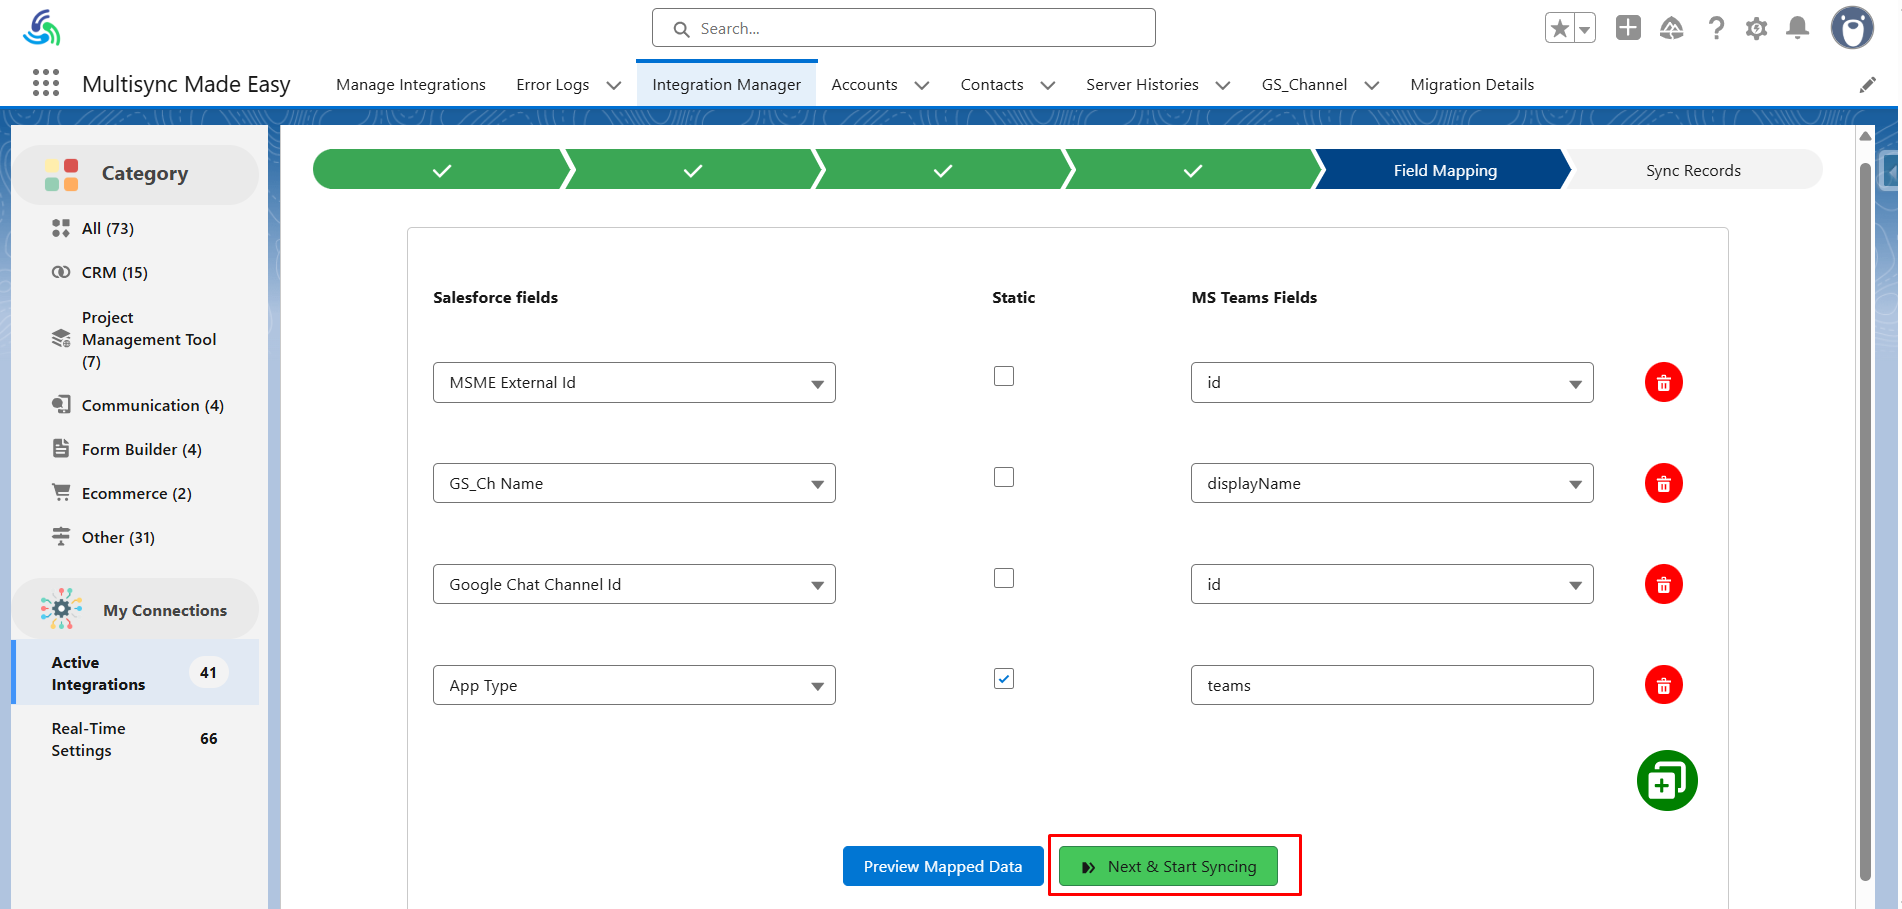This screenshot has width=1902, height=909.
Task: Enable Static checkbox for MSME External Id
Action: (1004, 376)
